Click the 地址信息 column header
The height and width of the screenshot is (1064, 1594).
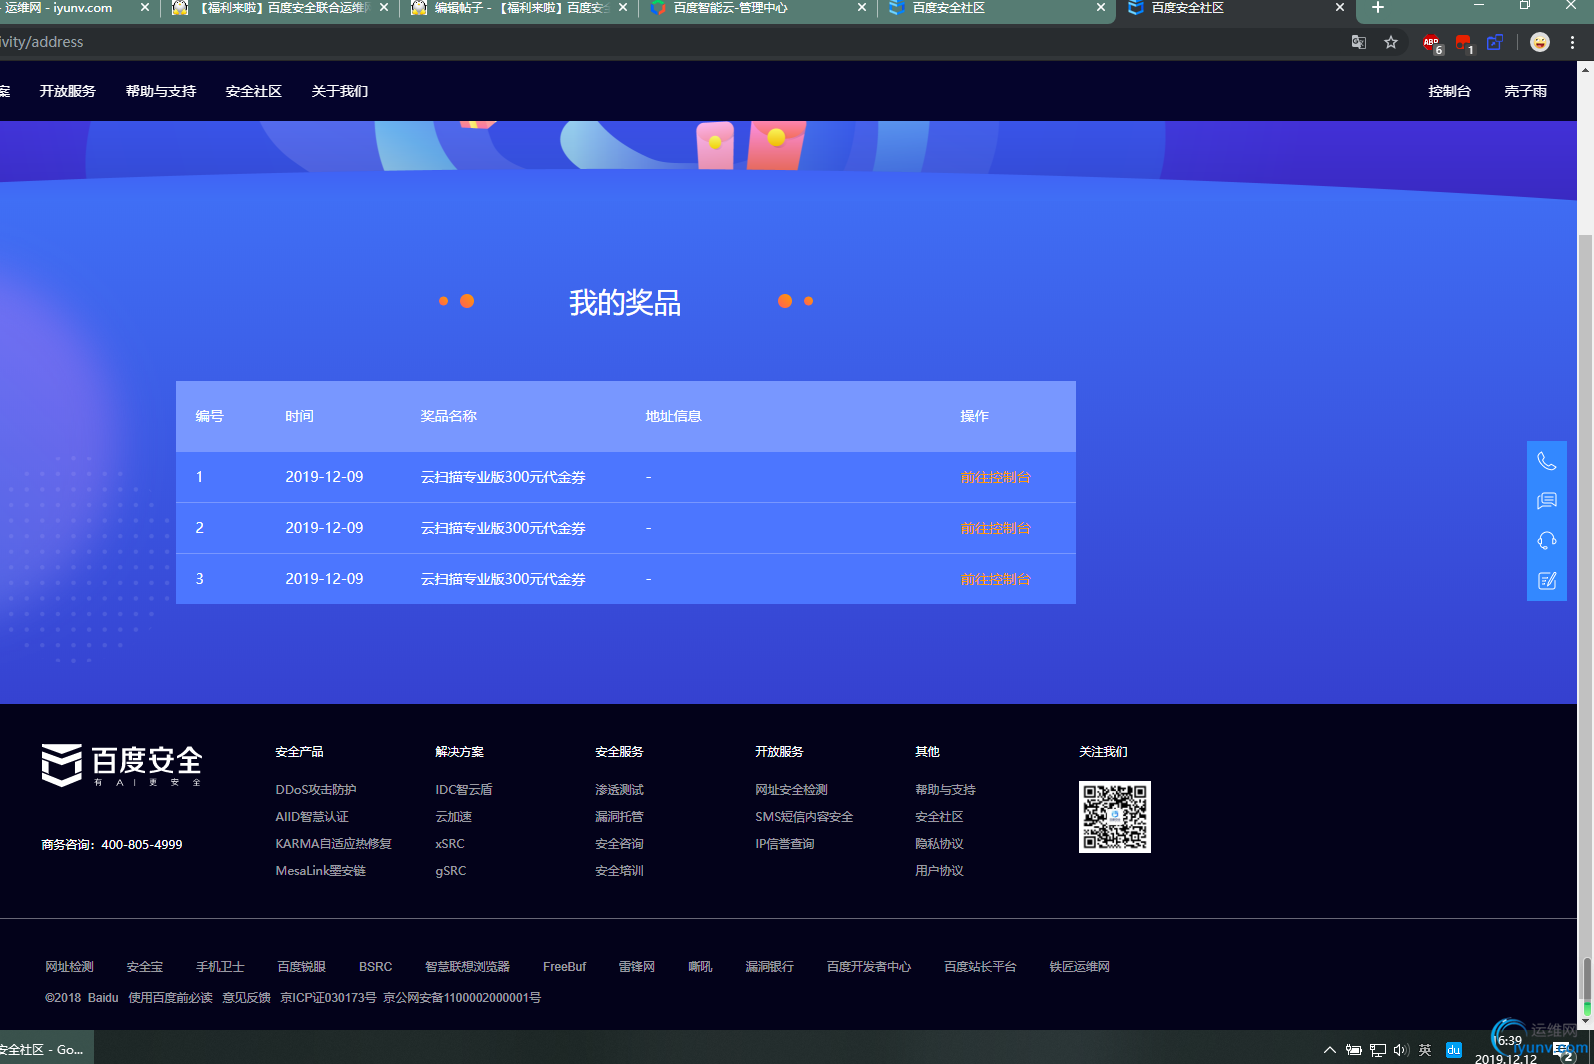click(674, 416)
